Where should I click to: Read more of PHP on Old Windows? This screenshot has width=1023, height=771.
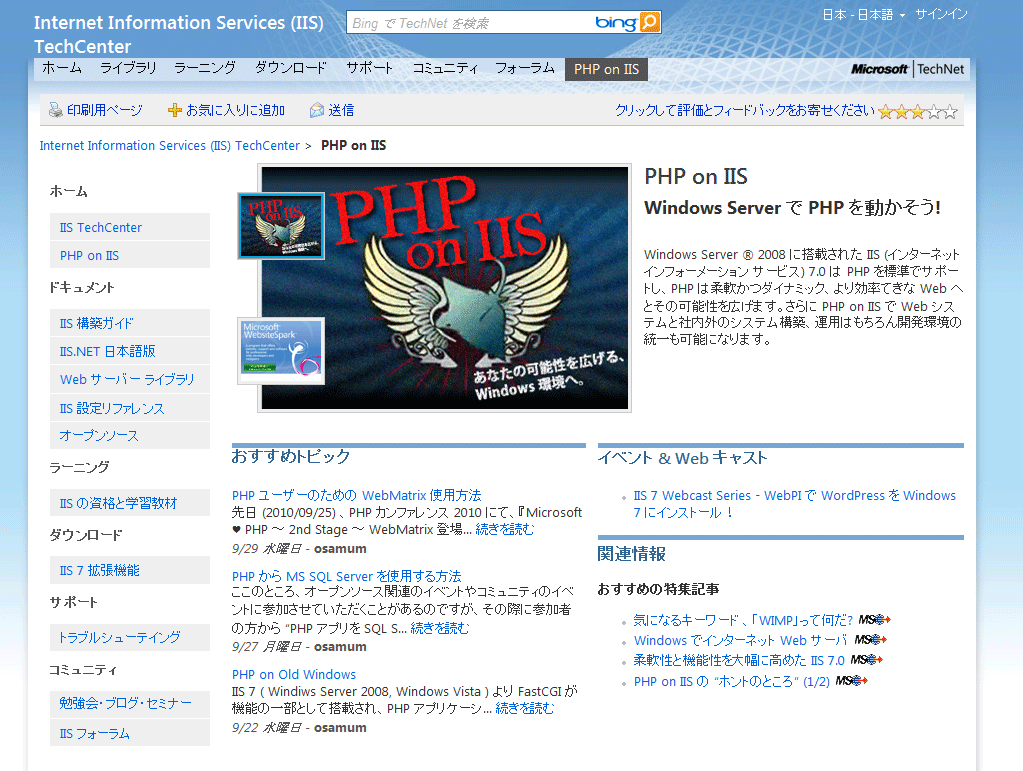pos(525,708)
